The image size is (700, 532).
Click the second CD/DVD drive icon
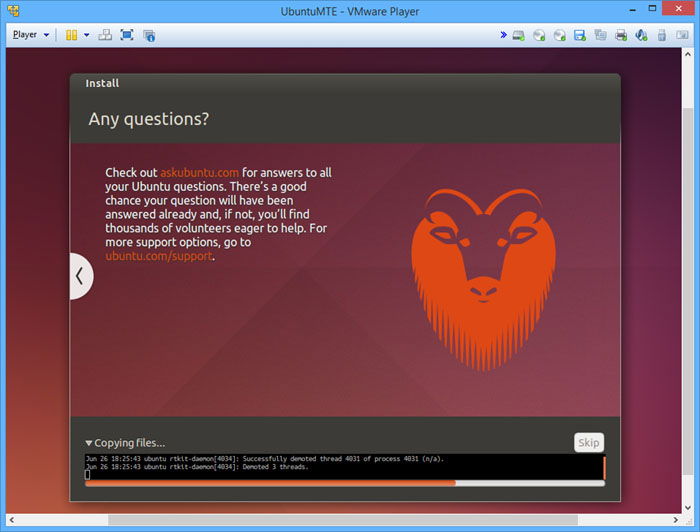pyautogui.click(x=559, y=35)
